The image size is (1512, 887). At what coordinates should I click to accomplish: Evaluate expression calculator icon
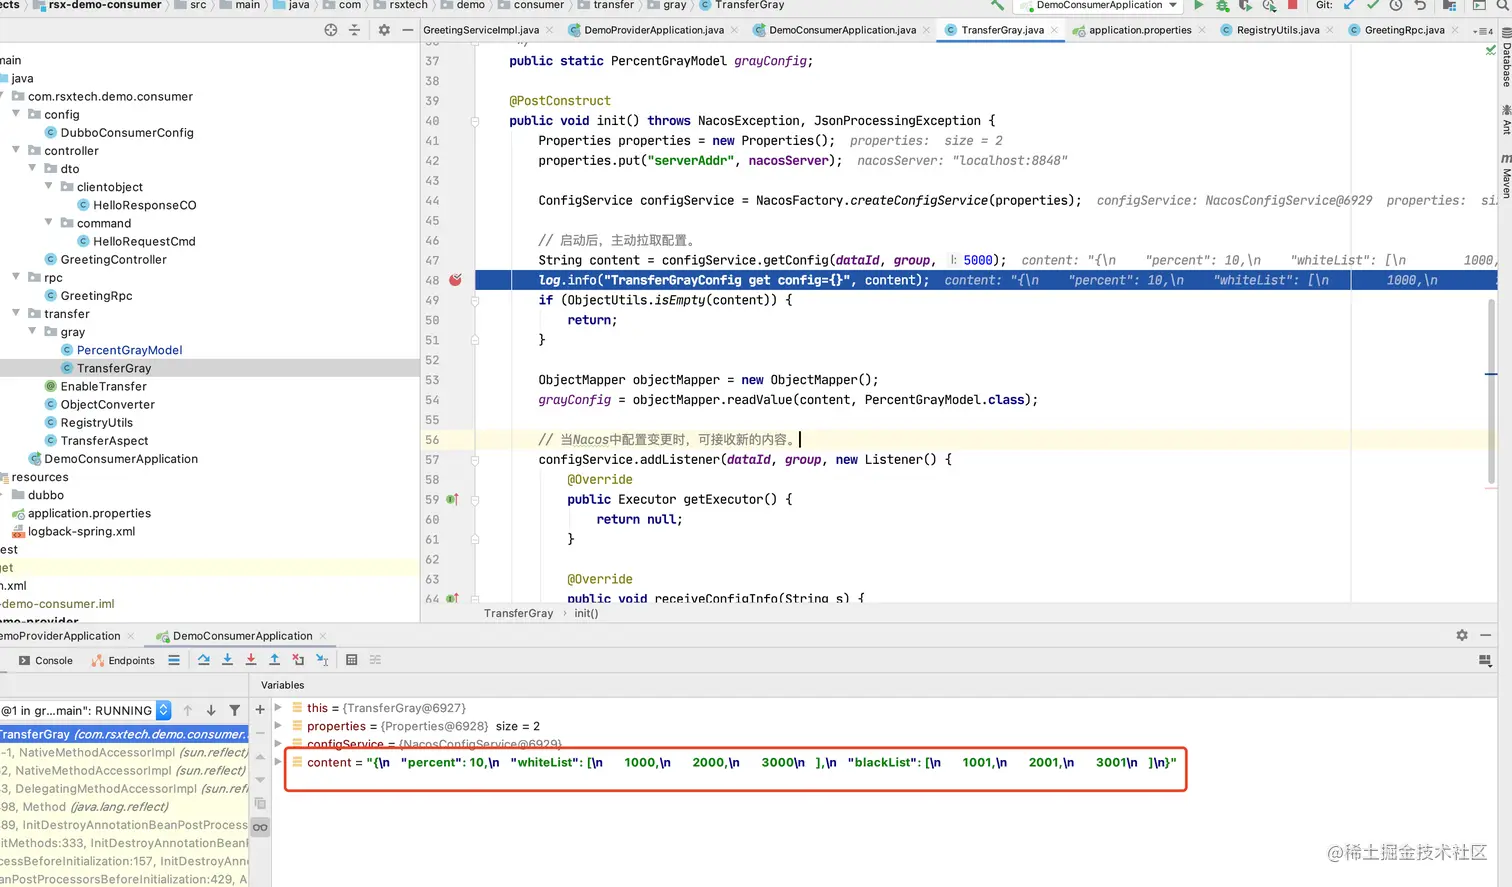click(352, 660)
